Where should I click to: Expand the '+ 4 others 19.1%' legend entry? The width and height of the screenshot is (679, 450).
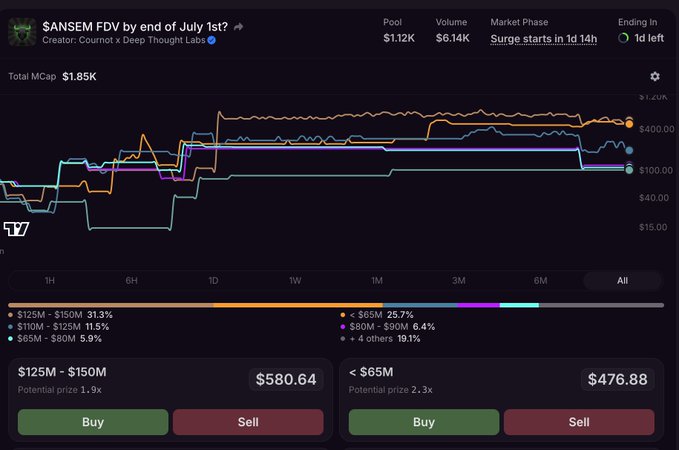coord(380,339)
